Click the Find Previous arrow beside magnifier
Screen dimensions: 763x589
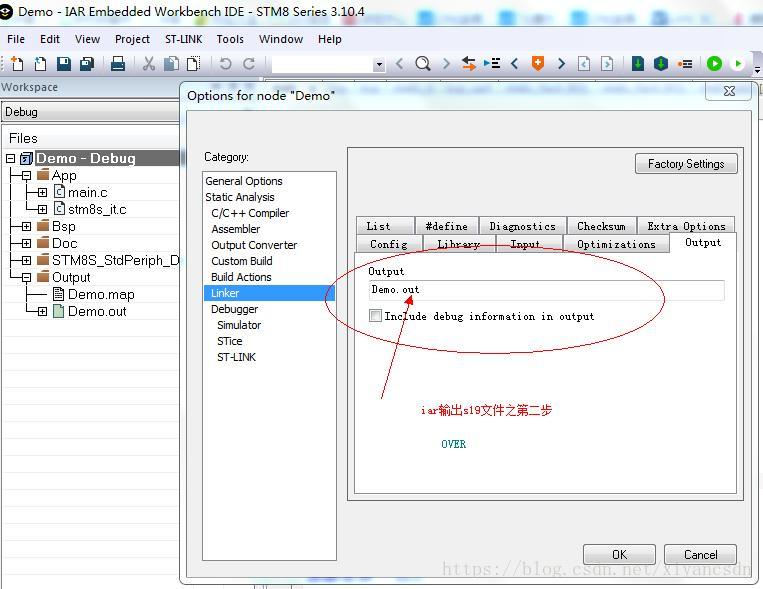[x=400, y=64]
